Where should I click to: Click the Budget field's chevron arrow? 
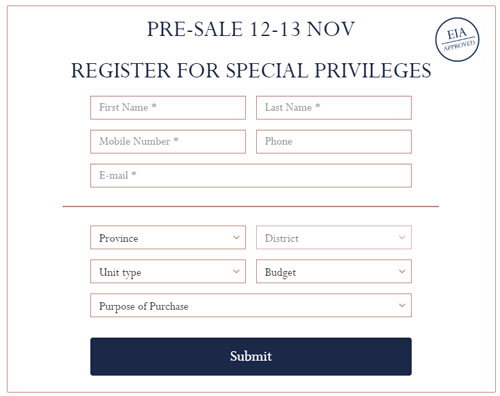pos(402,271)
